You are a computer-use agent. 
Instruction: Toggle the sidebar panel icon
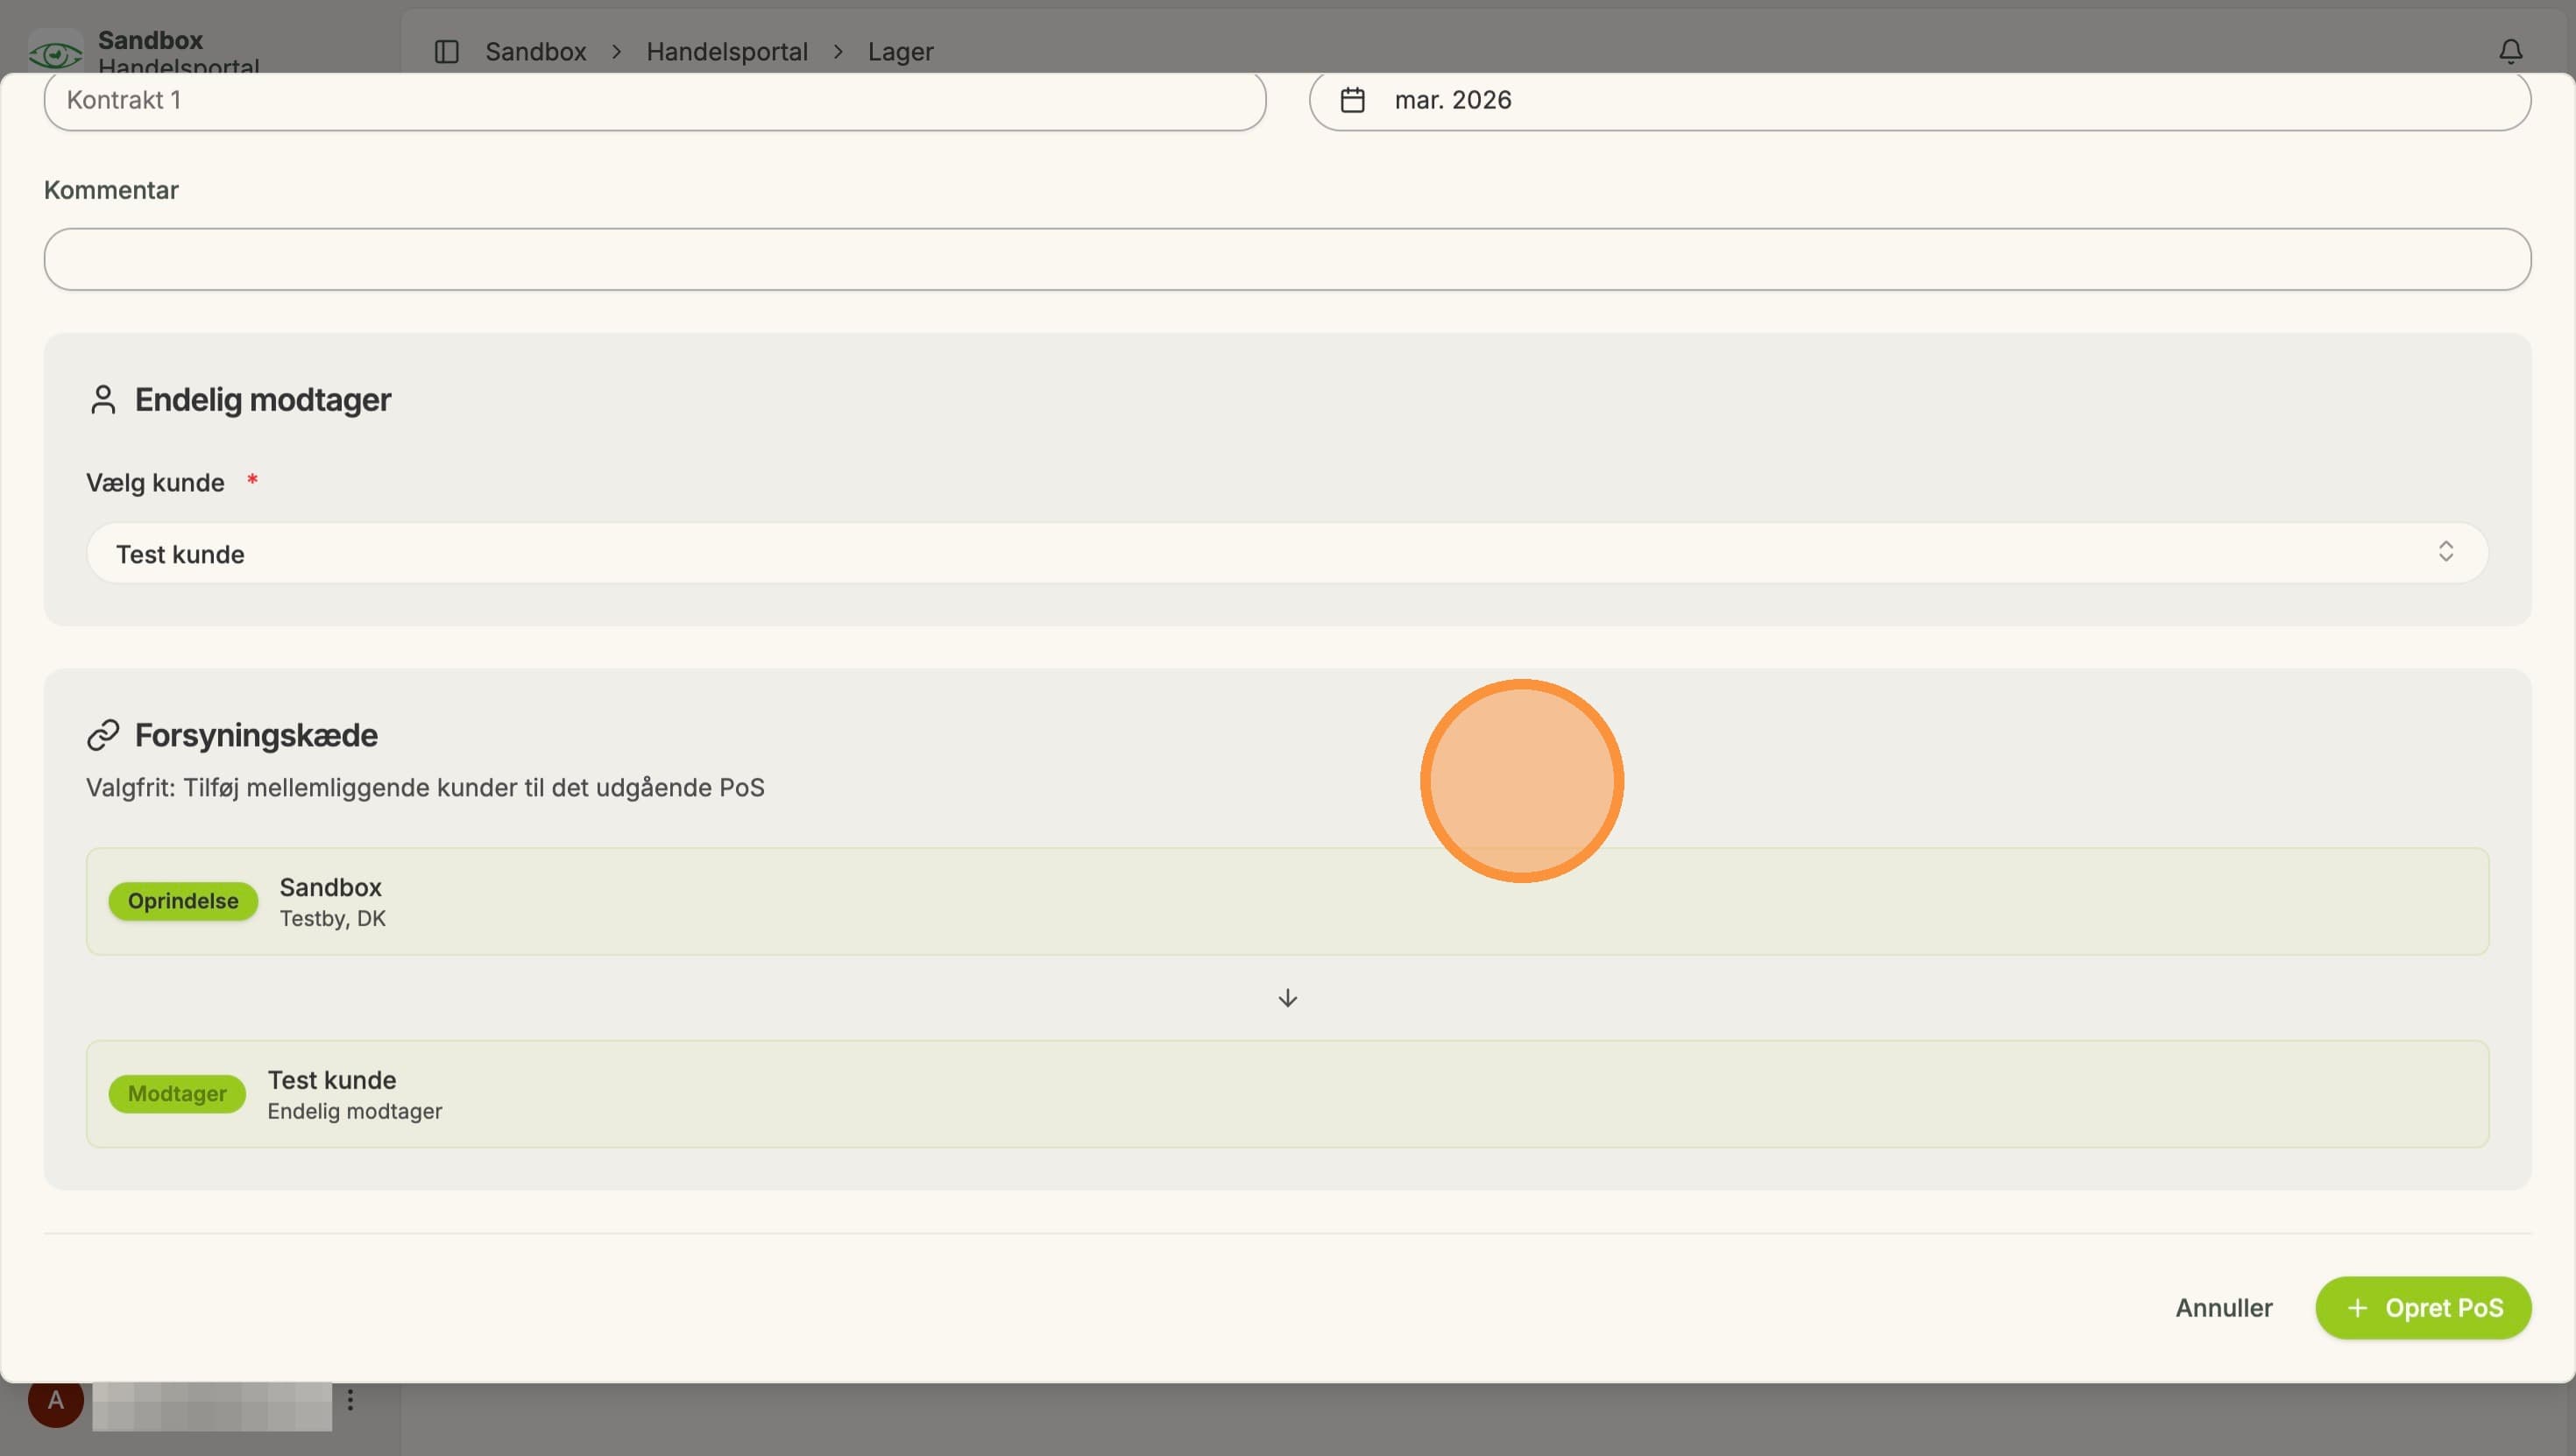pyautogui.click(x=447, y=51)
